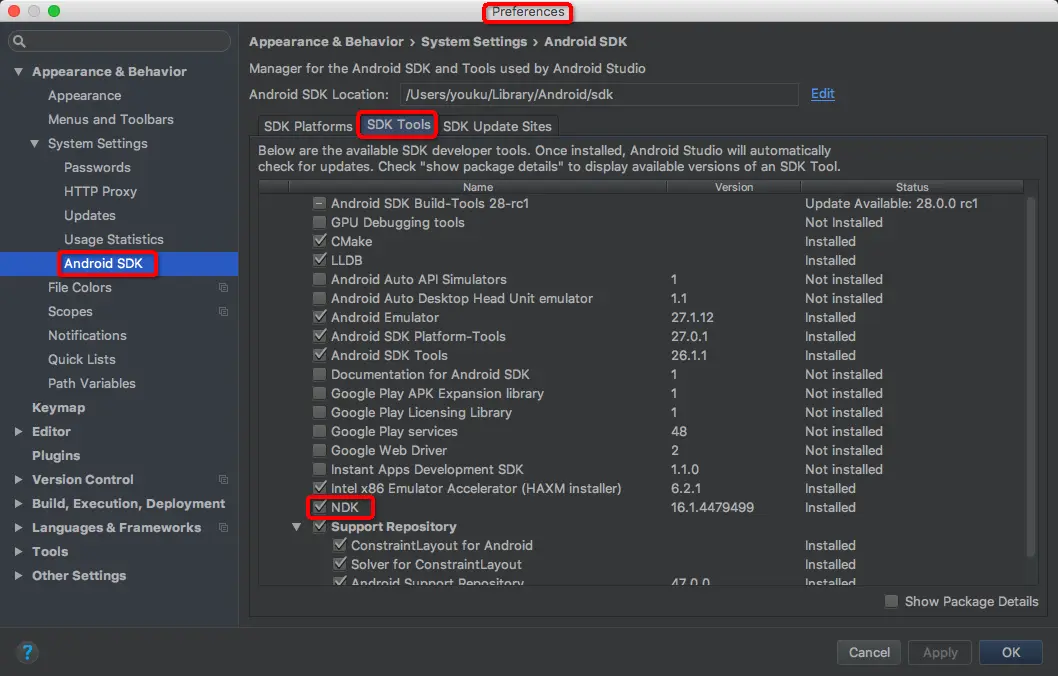Viewport: 1058px width, 676px height.
Task: Uncheck the Support Repository checkbox
Action: tap(319, 526)
